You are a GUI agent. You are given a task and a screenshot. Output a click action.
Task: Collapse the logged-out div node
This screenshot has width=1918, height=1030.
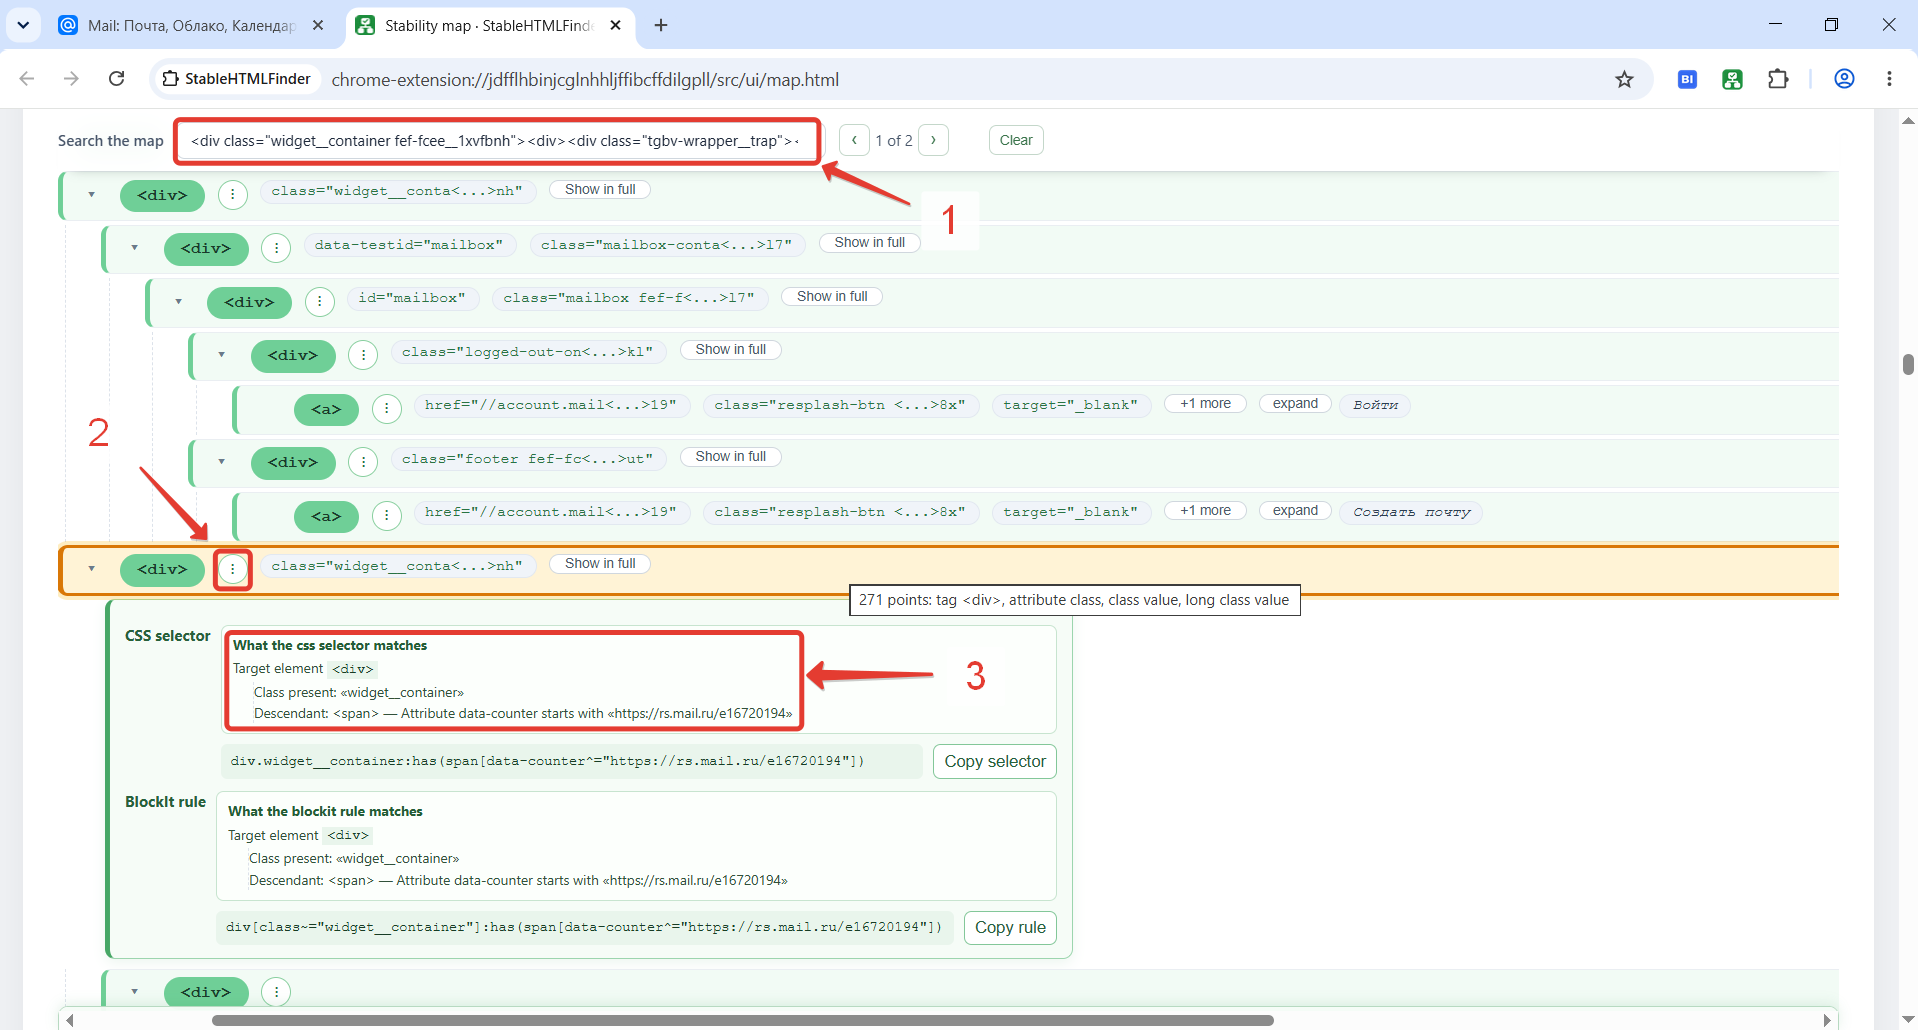222,355
